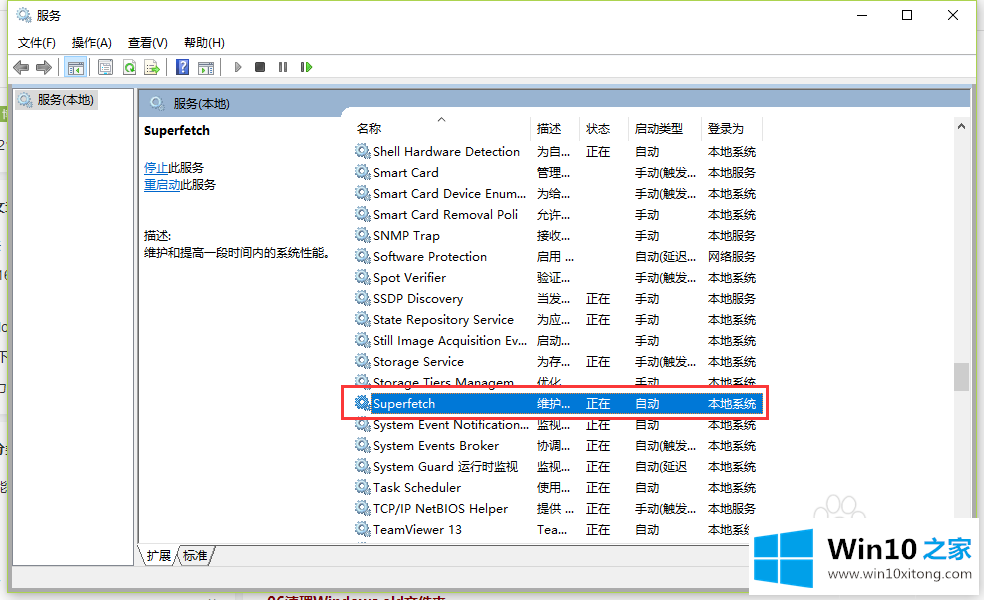
Task: Click the scroll up arrow of services list
Action: 961,127
